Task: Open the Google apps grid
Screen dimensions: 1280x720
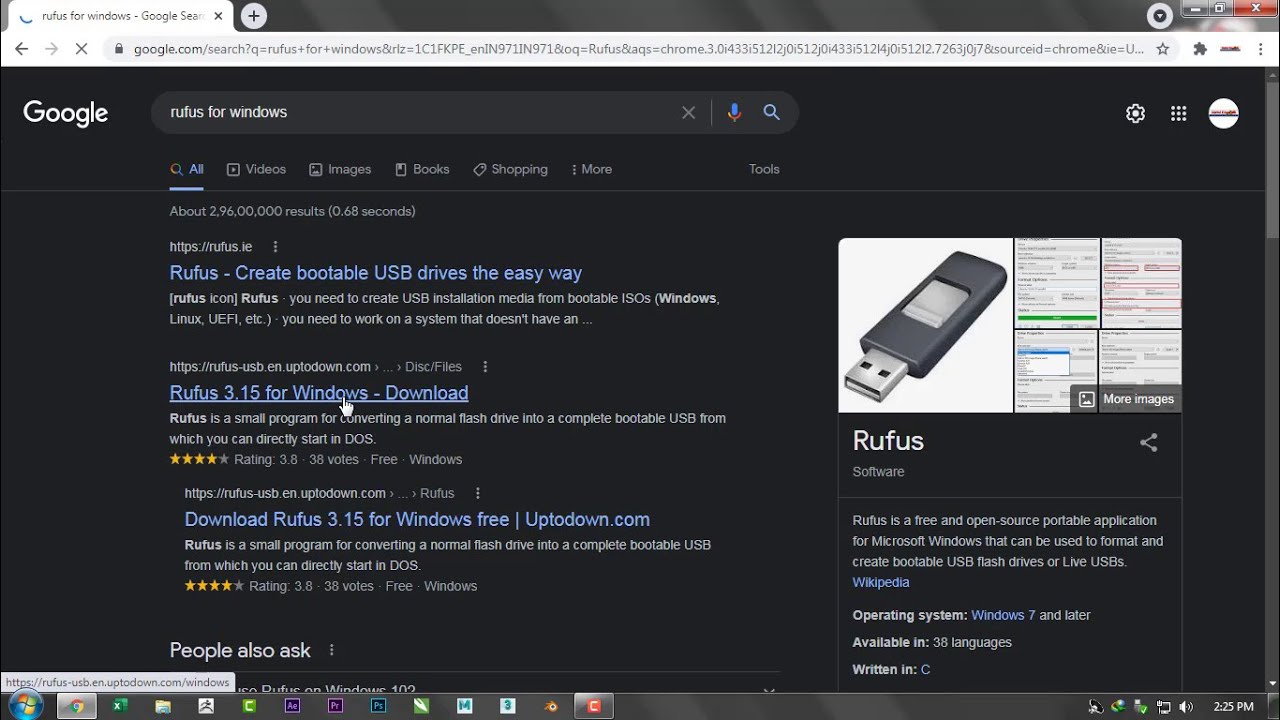Action: coord(1179,113)
